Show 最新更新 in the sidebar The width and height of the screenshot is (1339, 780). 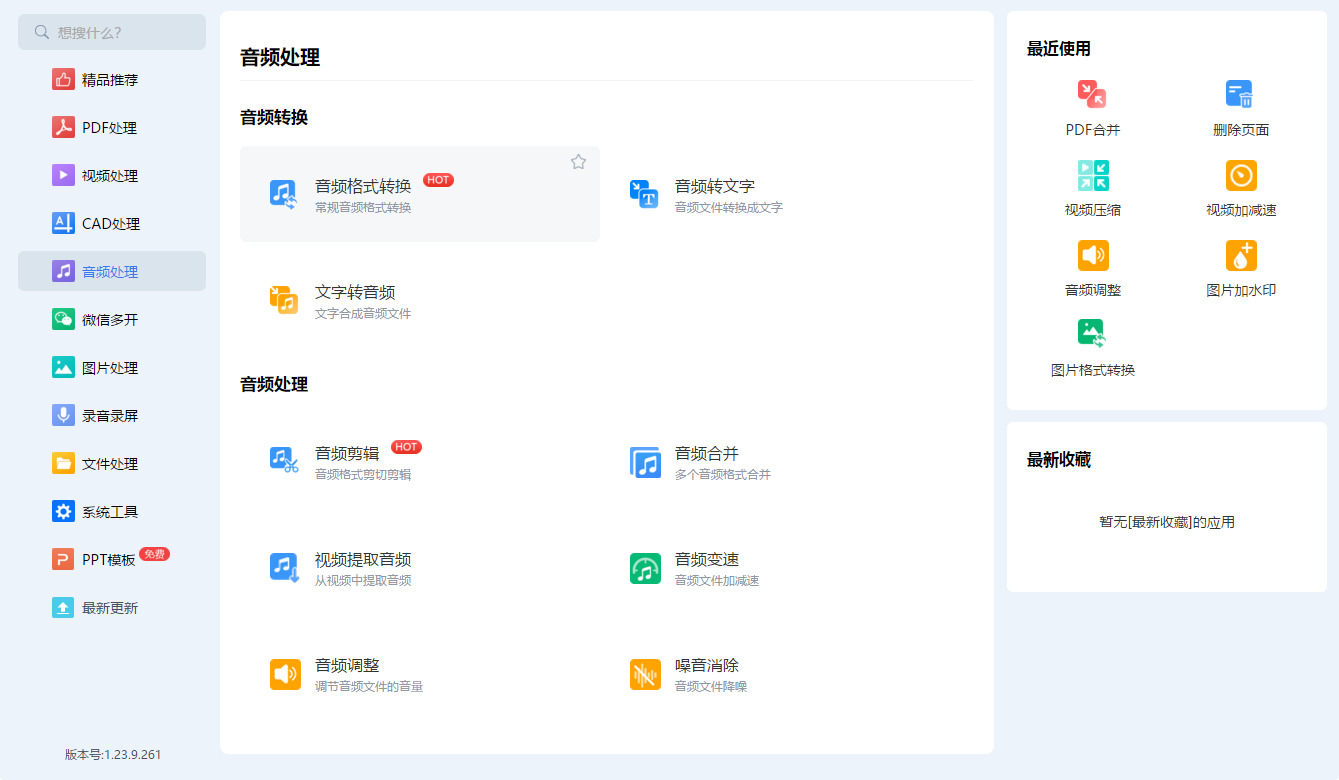112,608
